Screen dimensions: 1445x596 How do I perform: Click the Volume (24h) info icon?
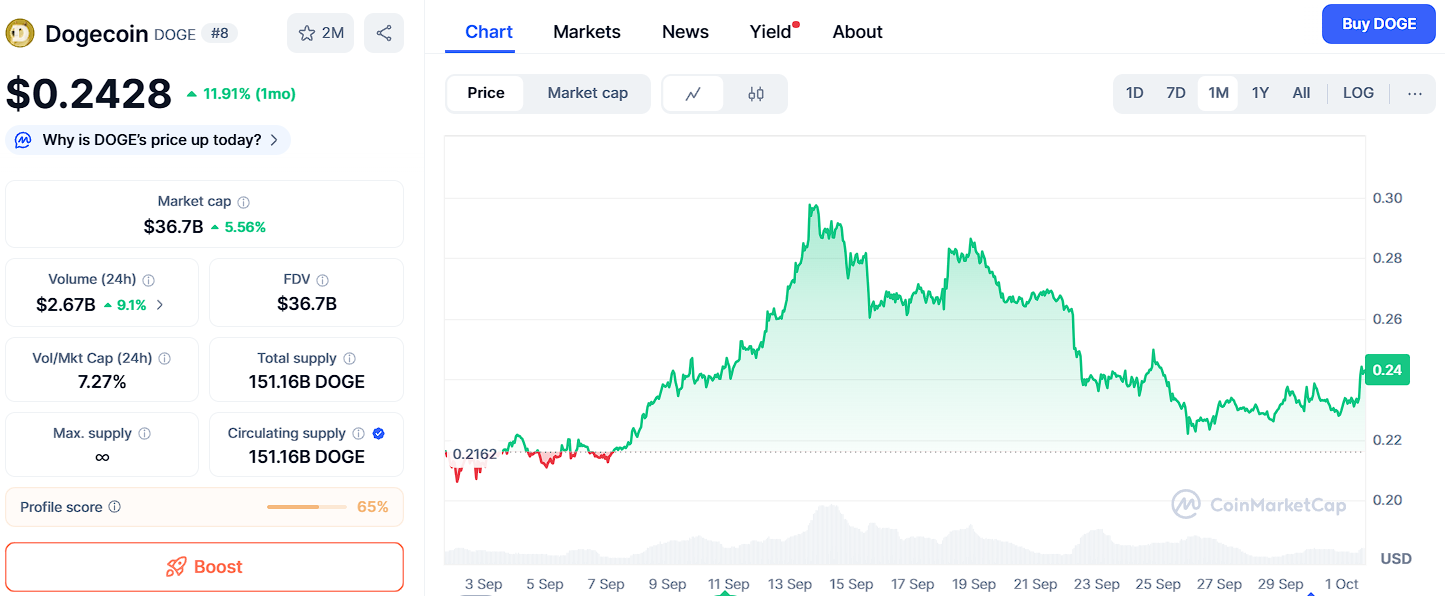(x=149, y=280)
